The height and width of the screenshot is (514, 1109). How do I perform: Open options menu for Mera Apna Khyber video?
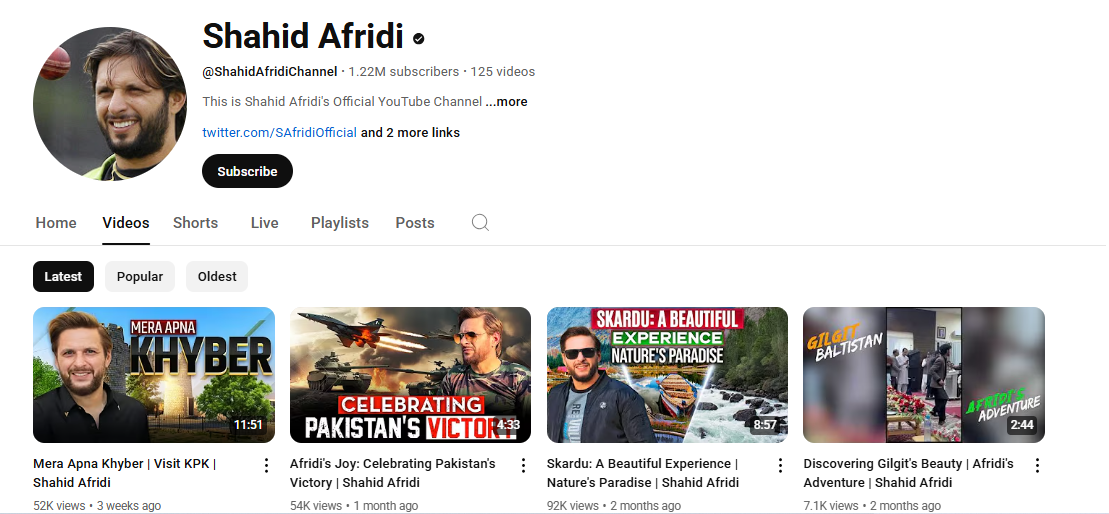tap(266, 465)
